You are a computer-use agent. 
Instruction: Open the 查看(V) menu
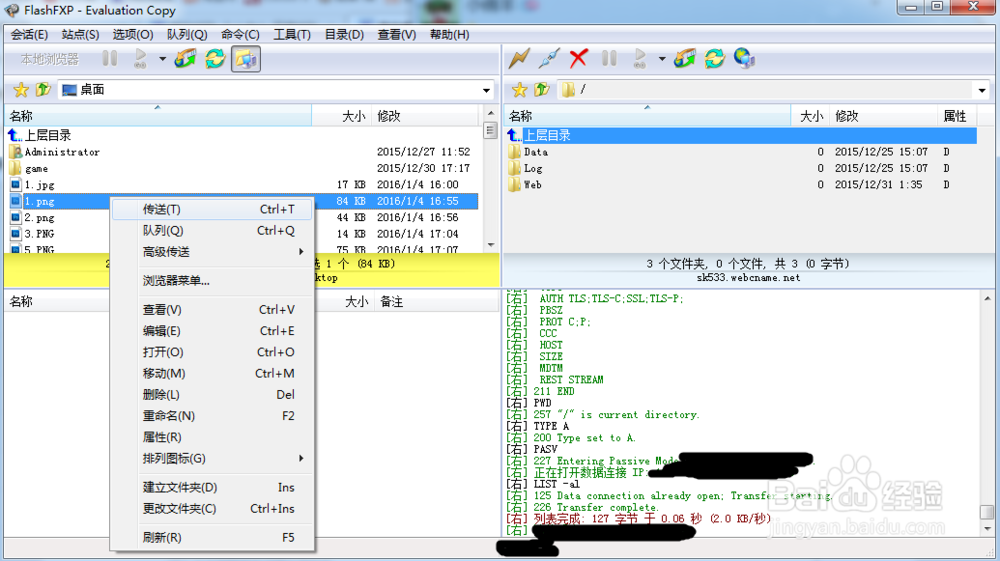point(397,34)
